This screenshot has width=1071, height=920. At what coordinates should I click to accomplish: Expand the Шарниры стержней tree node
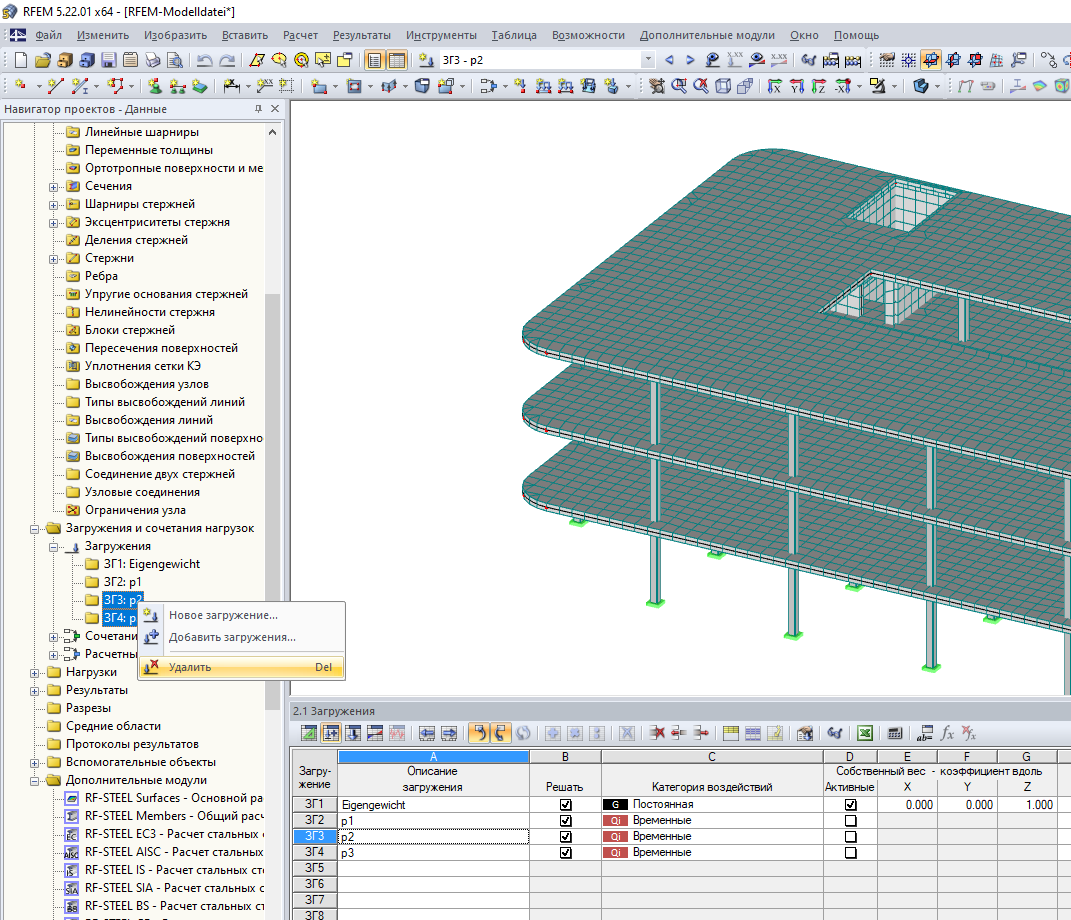(53, 205)
